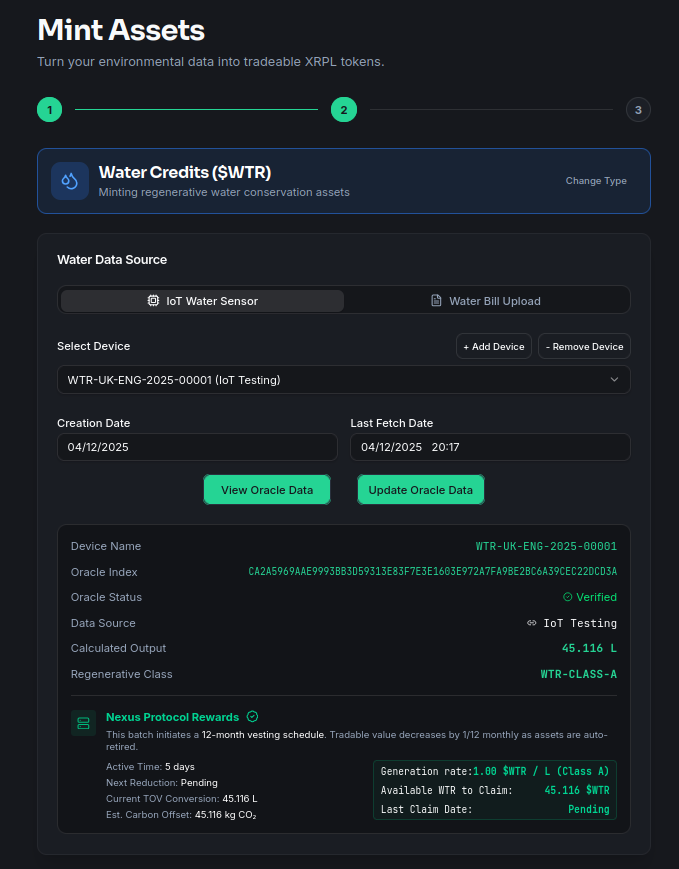Click Change Type link
This screenshot has width=679, height=869.
596,181
